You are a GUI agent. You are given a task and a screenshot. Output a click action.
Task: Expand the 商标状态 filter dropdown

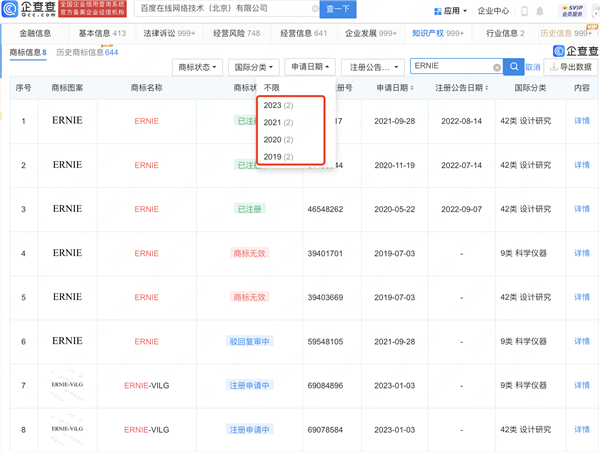pyautogui.click(x=199, y=67)
